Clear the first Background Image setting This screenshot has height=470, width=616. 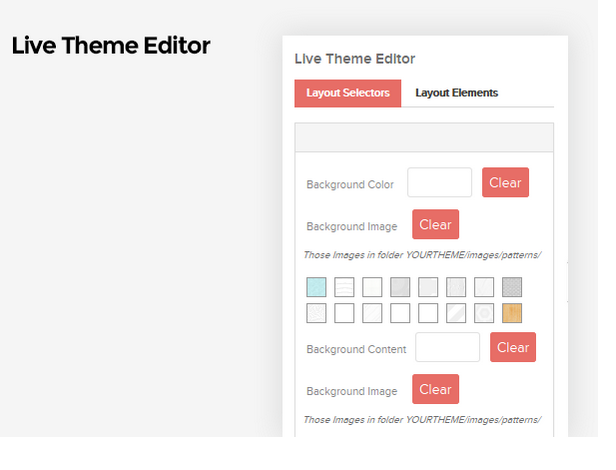(x=435, y=224)
